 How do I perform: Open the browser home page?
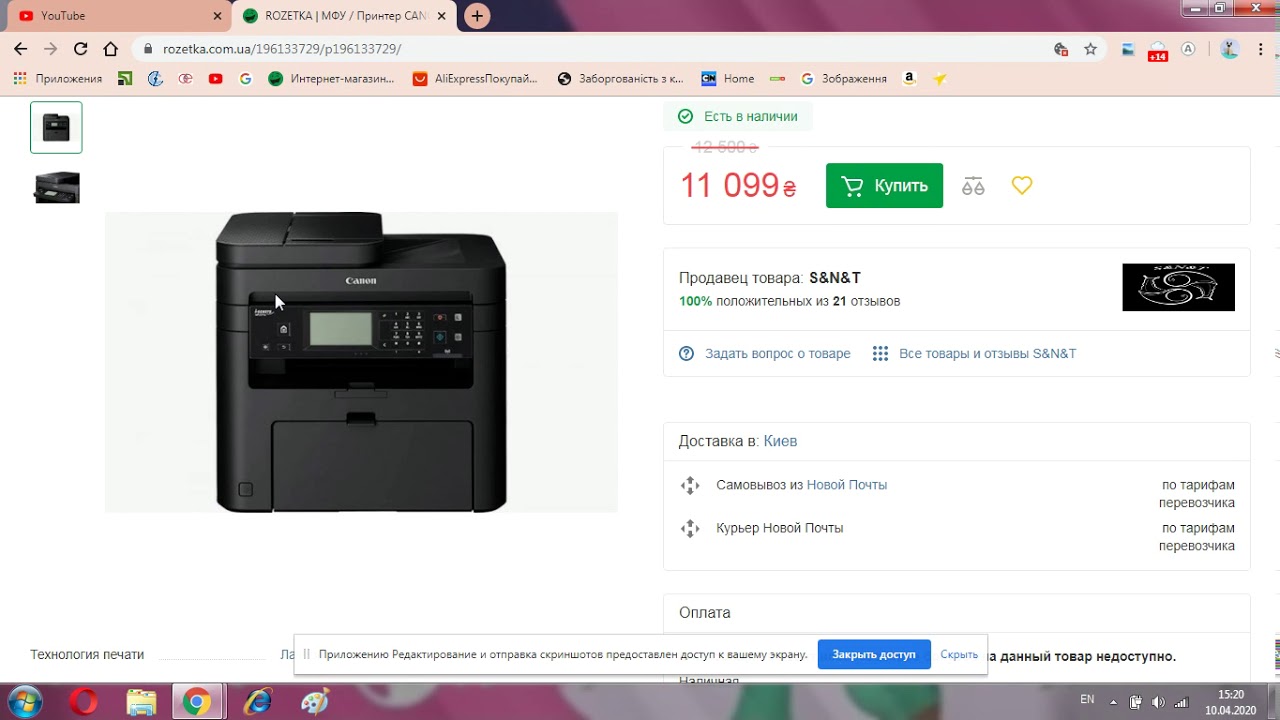coord(111,49)
